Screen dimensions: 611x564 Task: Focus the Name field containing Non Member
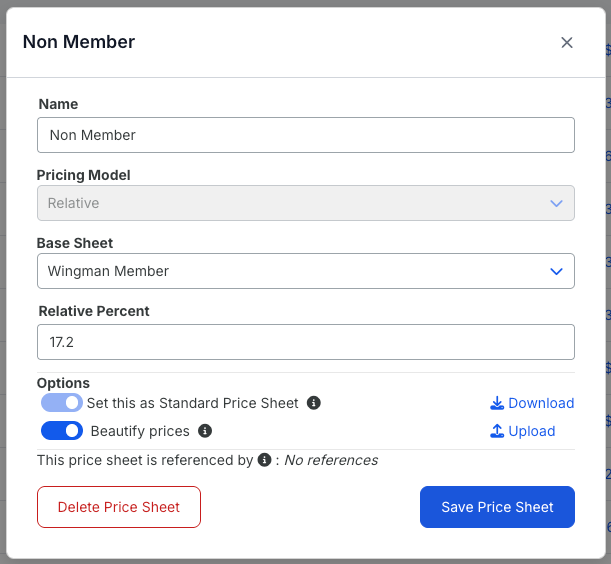point(306,135)
